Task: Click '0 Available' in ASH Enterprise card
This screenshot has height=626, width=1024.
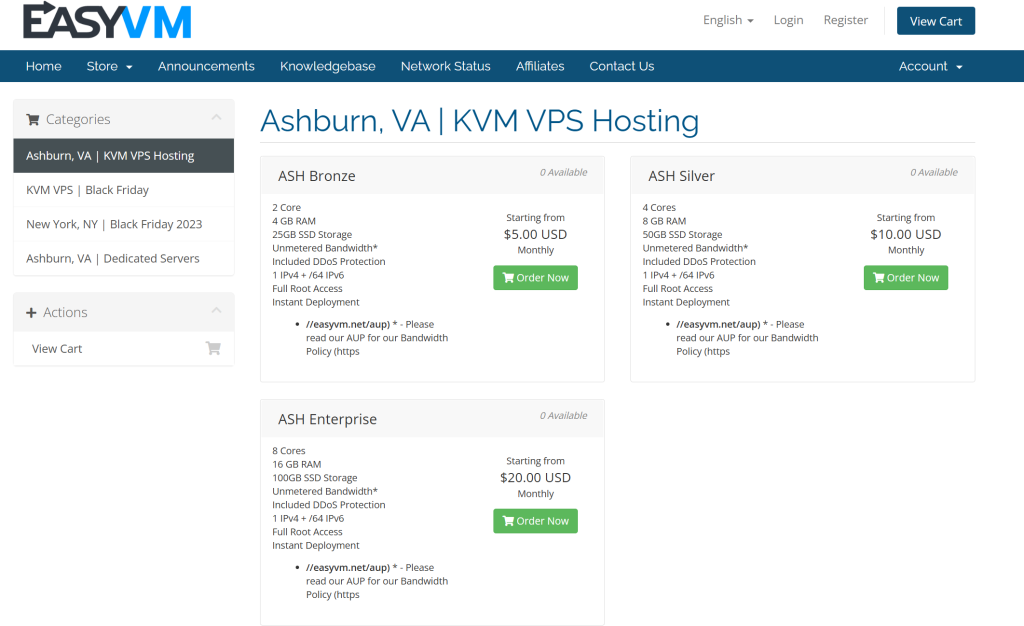Action: pos(563,416)
